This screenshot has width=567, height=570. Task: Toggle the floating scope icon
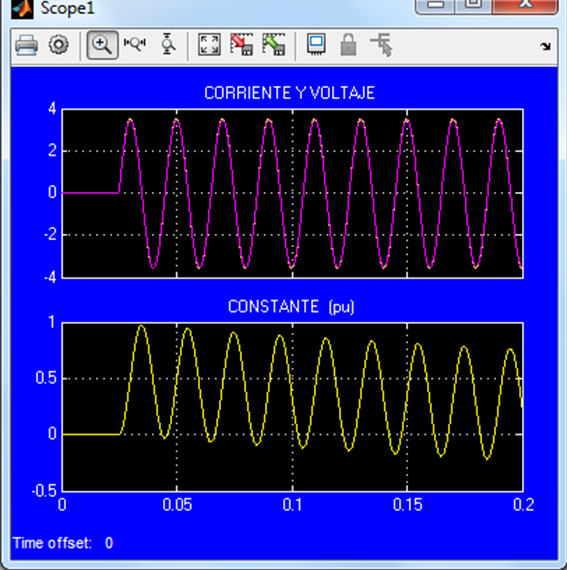(x=316, y=44)
